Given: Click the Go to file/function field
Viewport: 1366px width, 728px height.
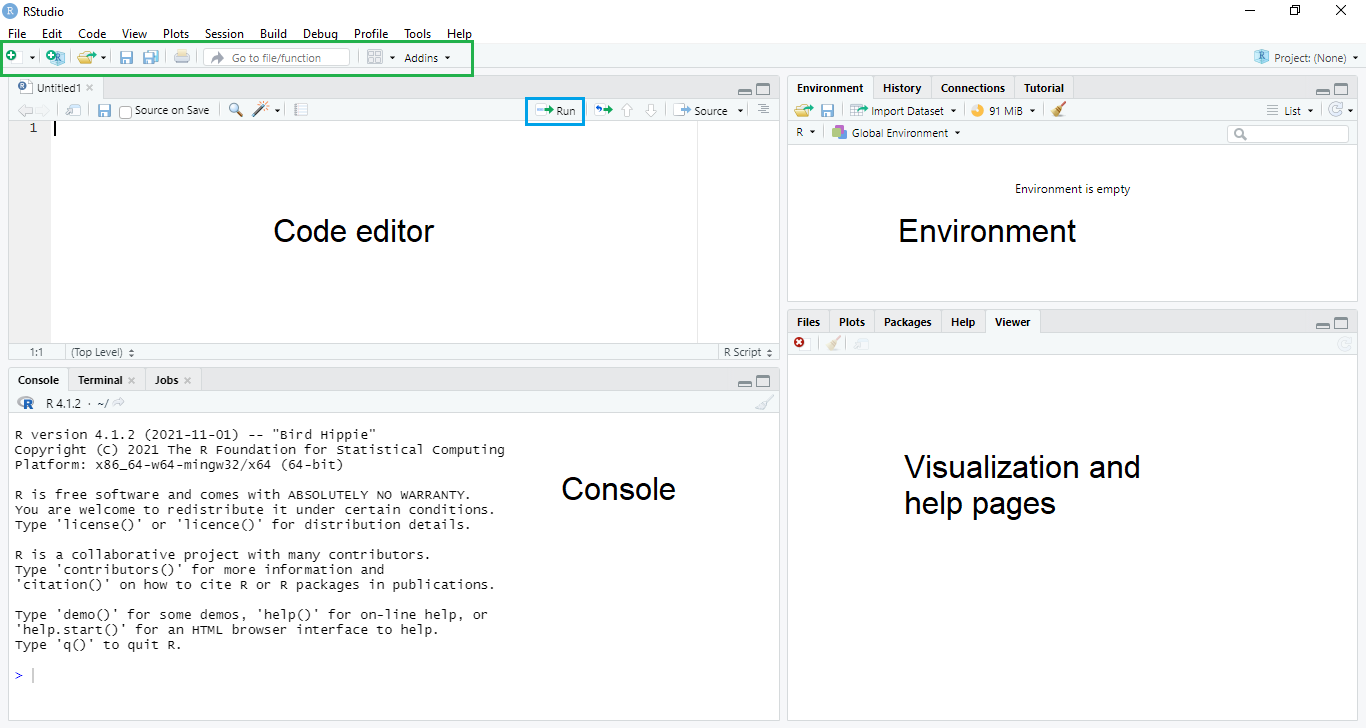Looking at the screenshot, I should [x=277, y=58].
